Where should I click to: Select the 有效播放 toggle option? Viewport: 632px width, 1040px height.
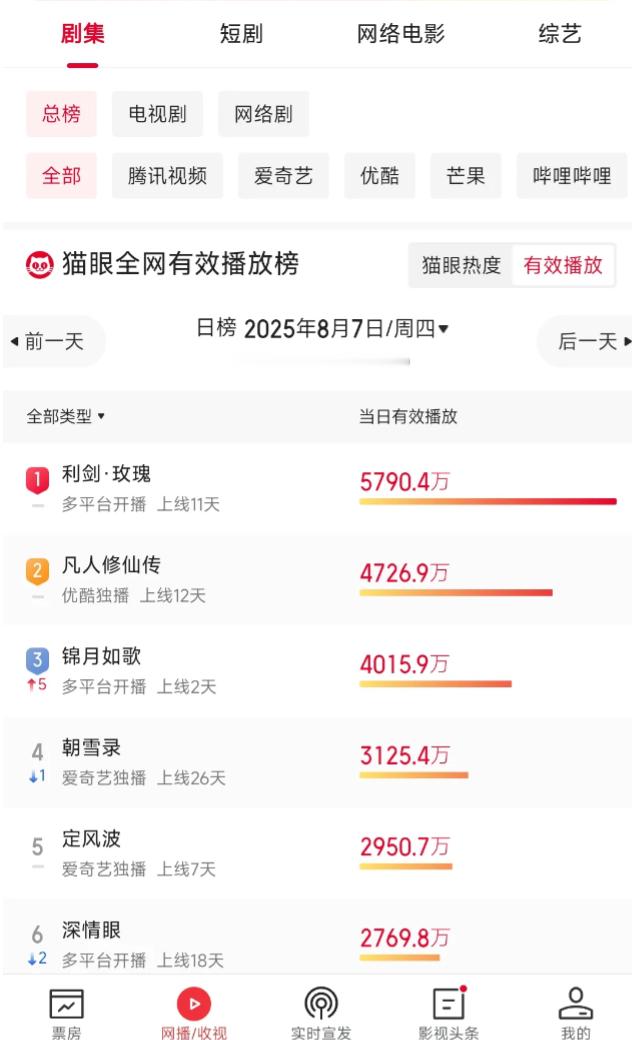coord(563,265)
